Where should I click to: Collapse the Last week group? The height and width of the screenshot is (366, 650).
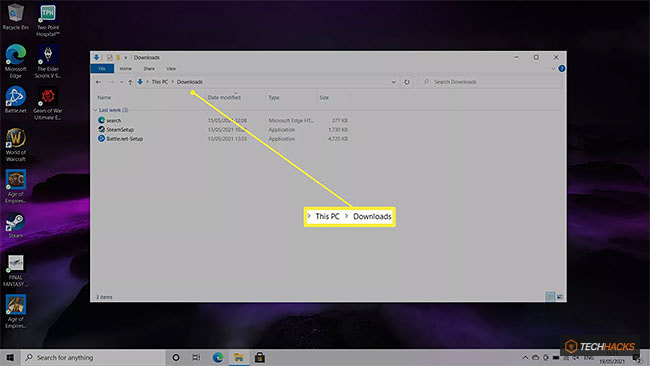tap(95, 110)
